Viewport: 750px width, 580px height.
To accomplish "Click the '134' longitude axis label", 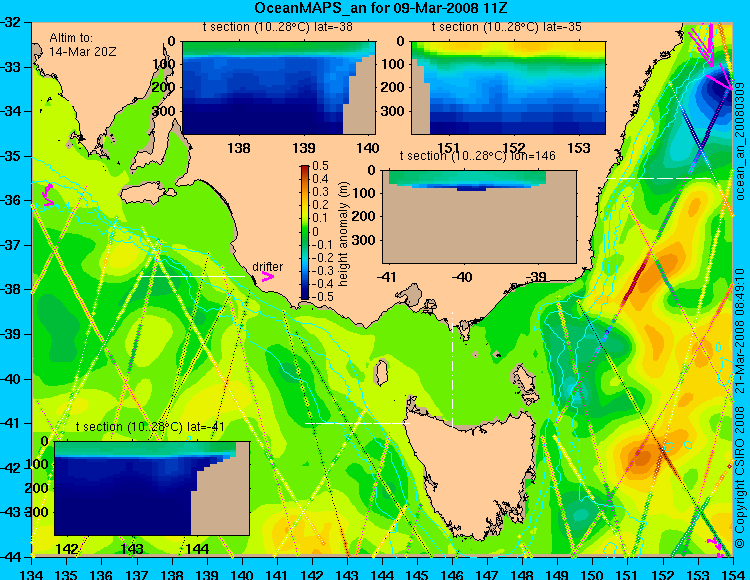I will 32,574.
